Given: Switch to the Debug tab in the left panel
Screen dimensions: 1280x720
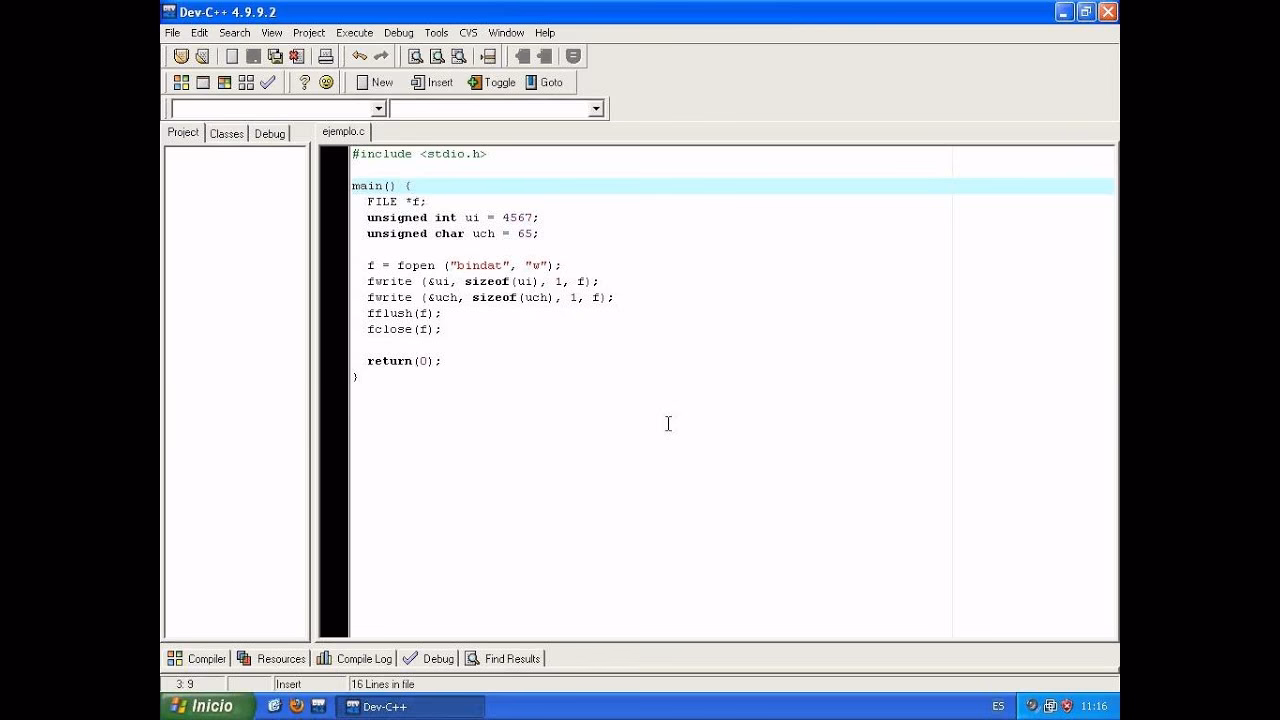Looking at the screenshot, I should [x=268, y=132].
